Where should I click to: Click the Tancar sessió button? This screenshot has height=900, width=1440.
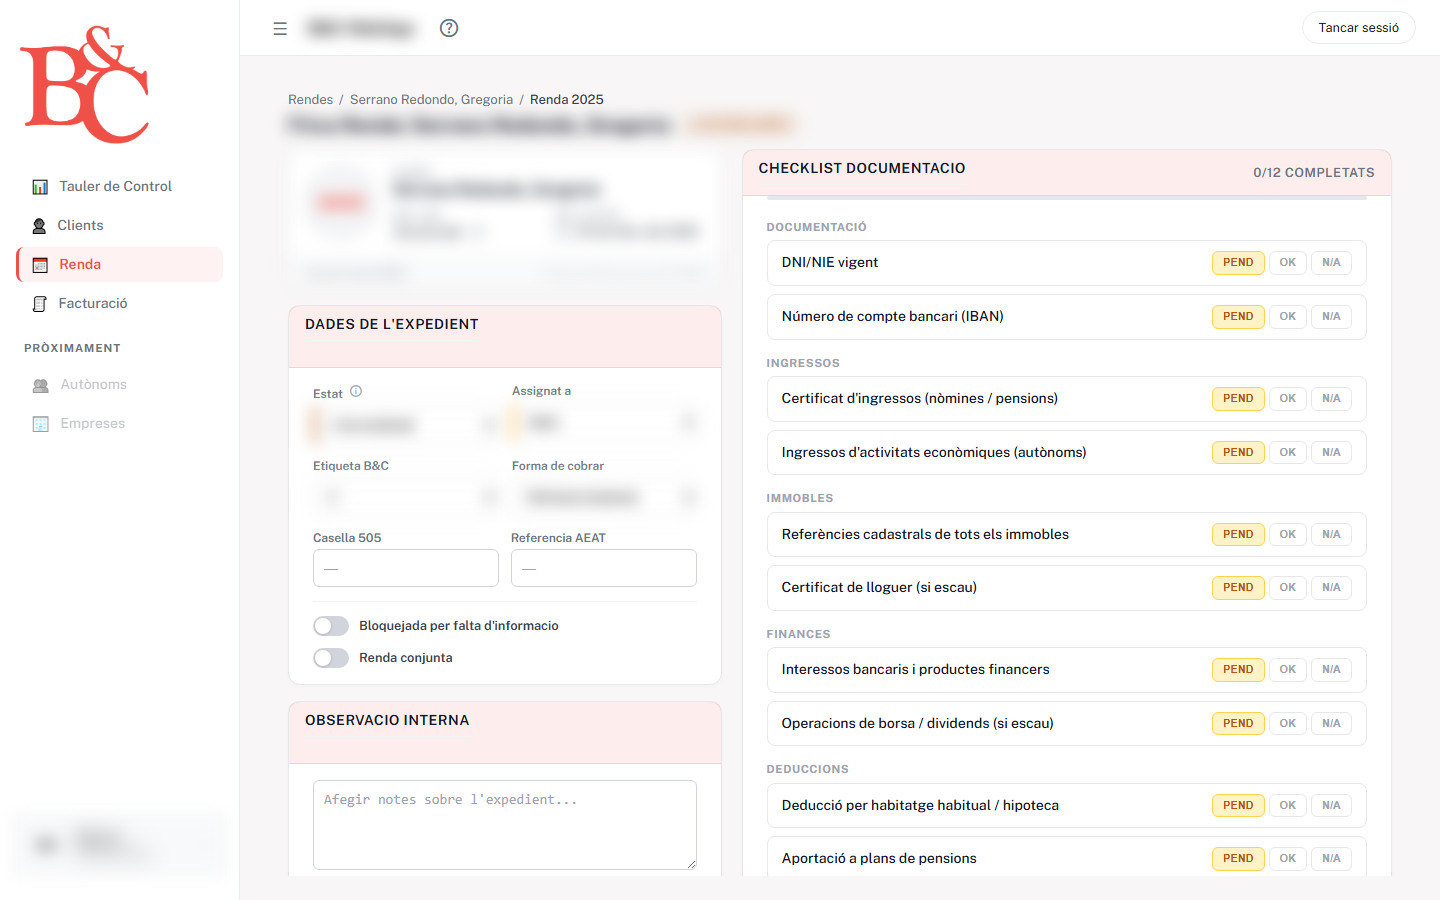[x=1358, y=28]
